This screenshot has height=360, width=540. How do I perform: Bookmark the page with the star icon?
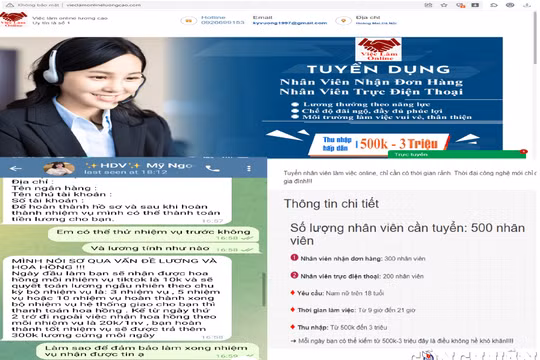444,5
